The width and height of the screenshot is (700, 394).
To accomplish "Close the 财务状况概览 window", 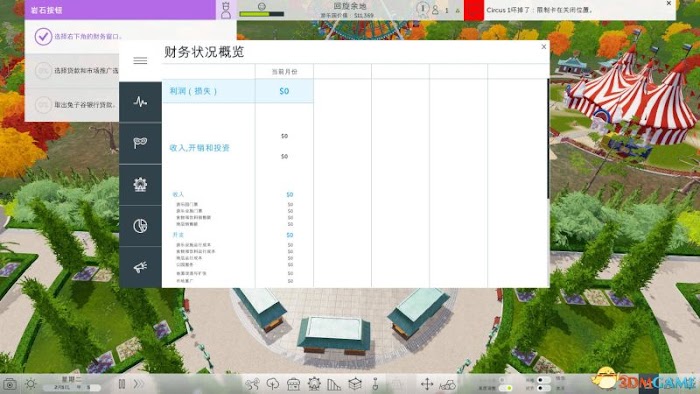I will pos(543,46).
